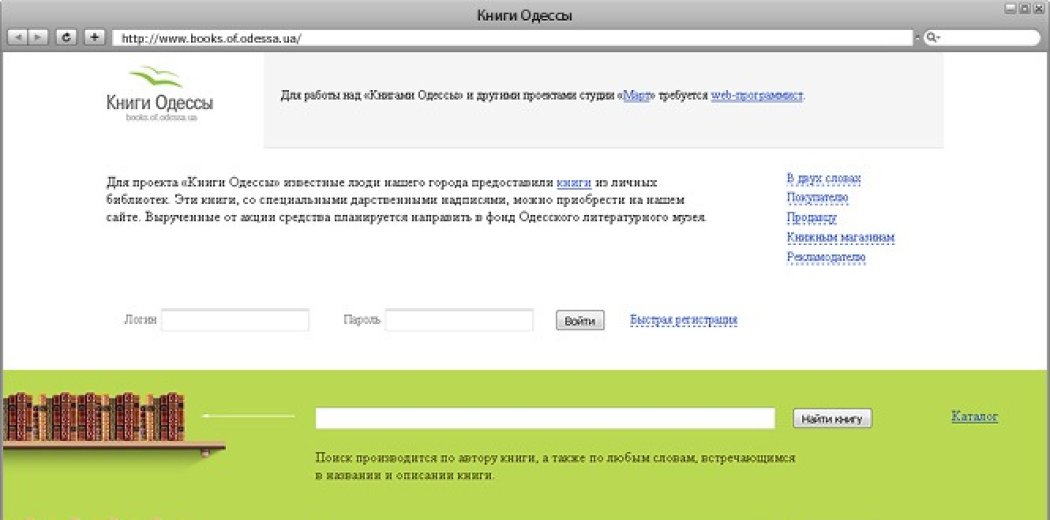Focus the Логин input field

click(235, 320)
